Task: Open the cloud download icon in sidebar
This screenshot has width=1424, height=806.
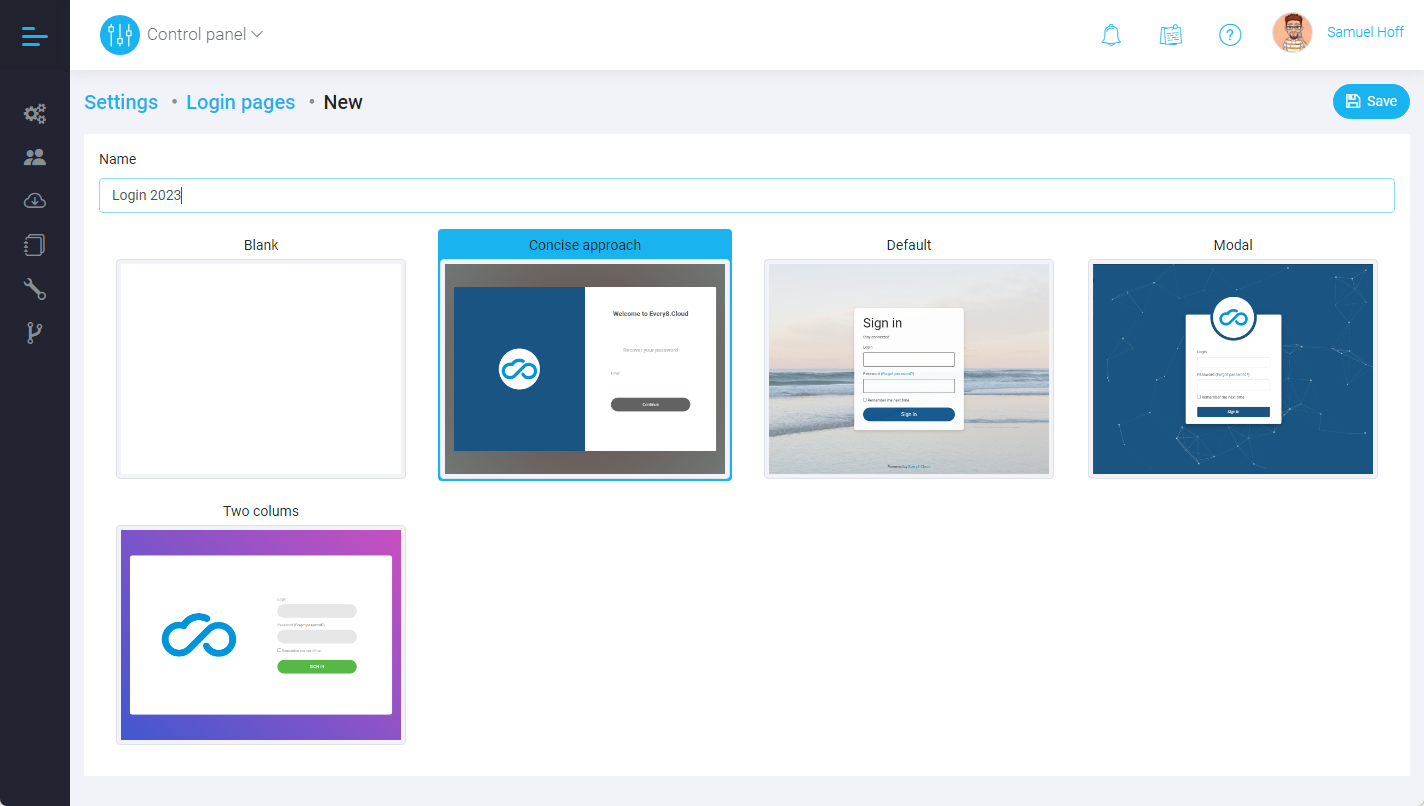Action: tap(34, 200)
